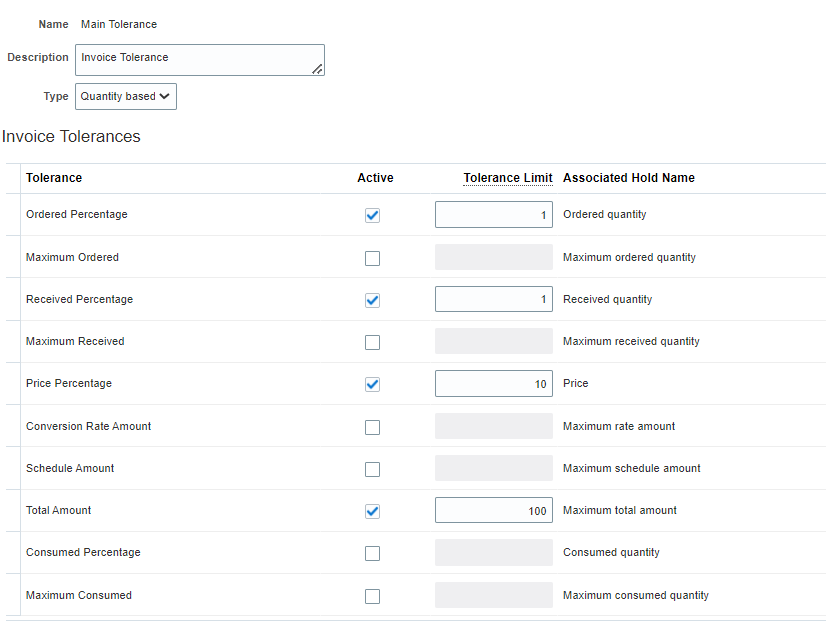Viewport: 826px width, 629px height.
Task: Enable the Conversion Rate Amount active checkbox
Action: (372, 427)
